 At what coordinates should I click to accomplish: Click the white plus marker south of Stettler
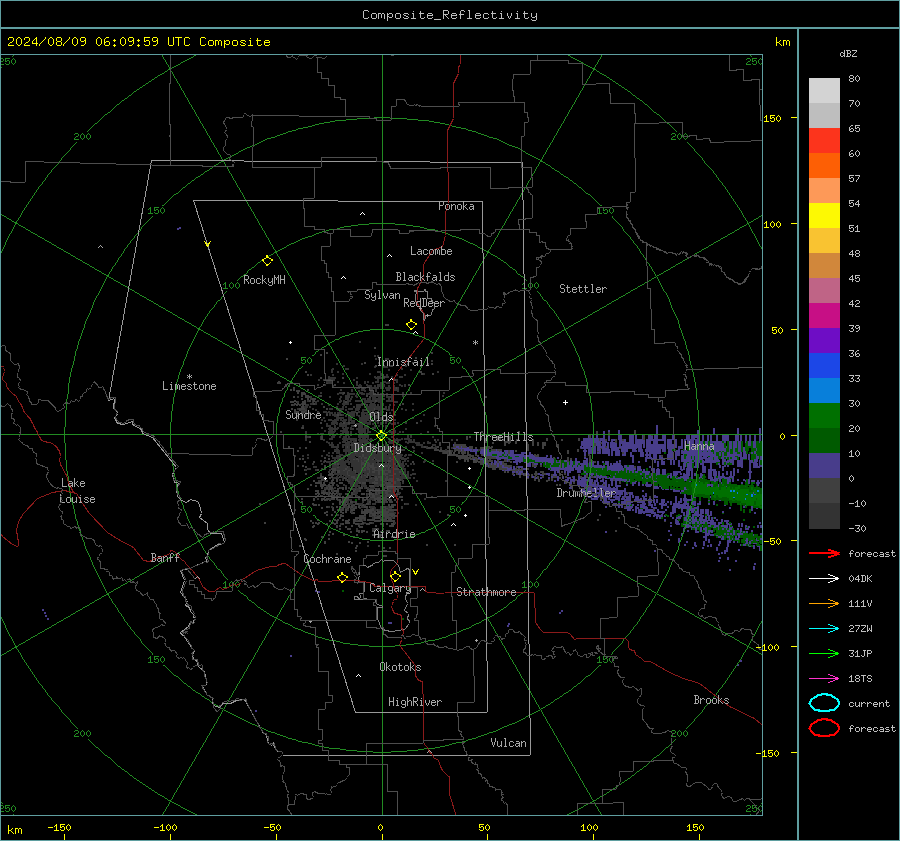(565, 402)
